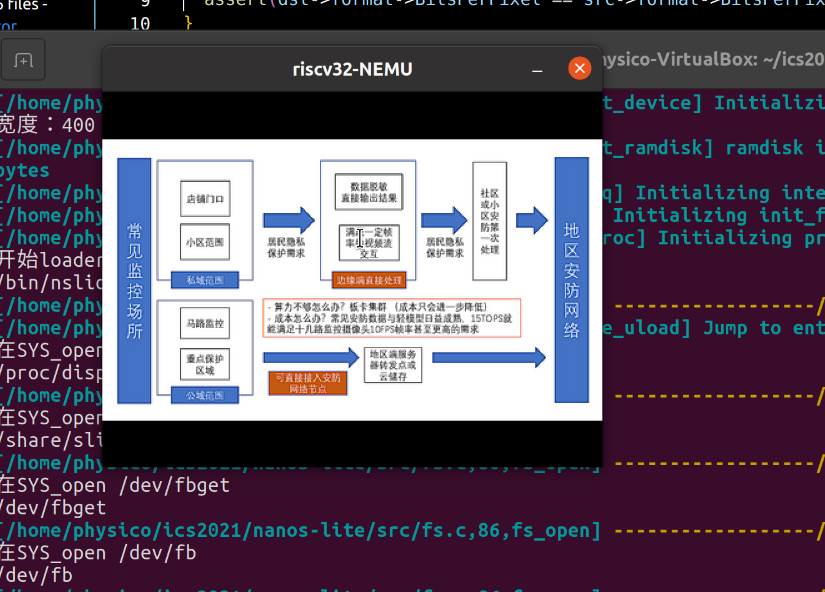
Task: Click the '社区或小区安防第一次处理' vertical box
Action: (490, 222)
